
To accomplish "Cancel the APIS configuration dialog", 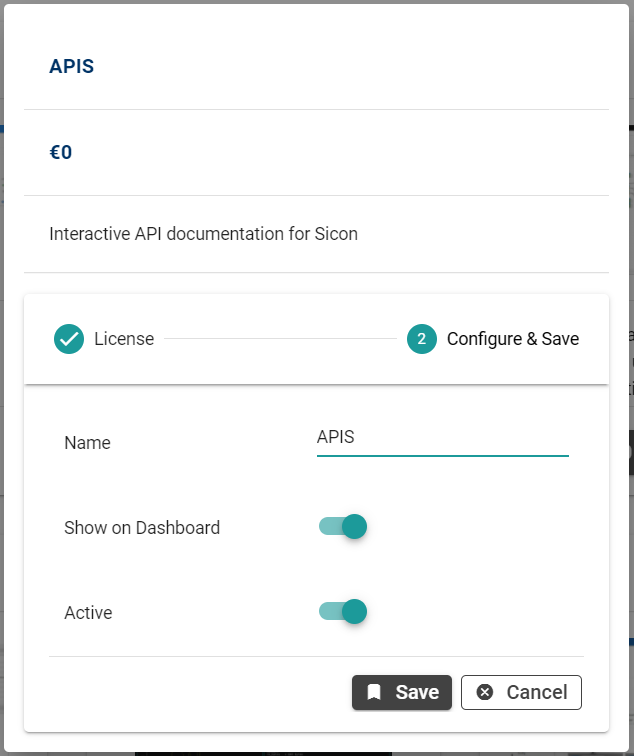I will tap(521, 692).
